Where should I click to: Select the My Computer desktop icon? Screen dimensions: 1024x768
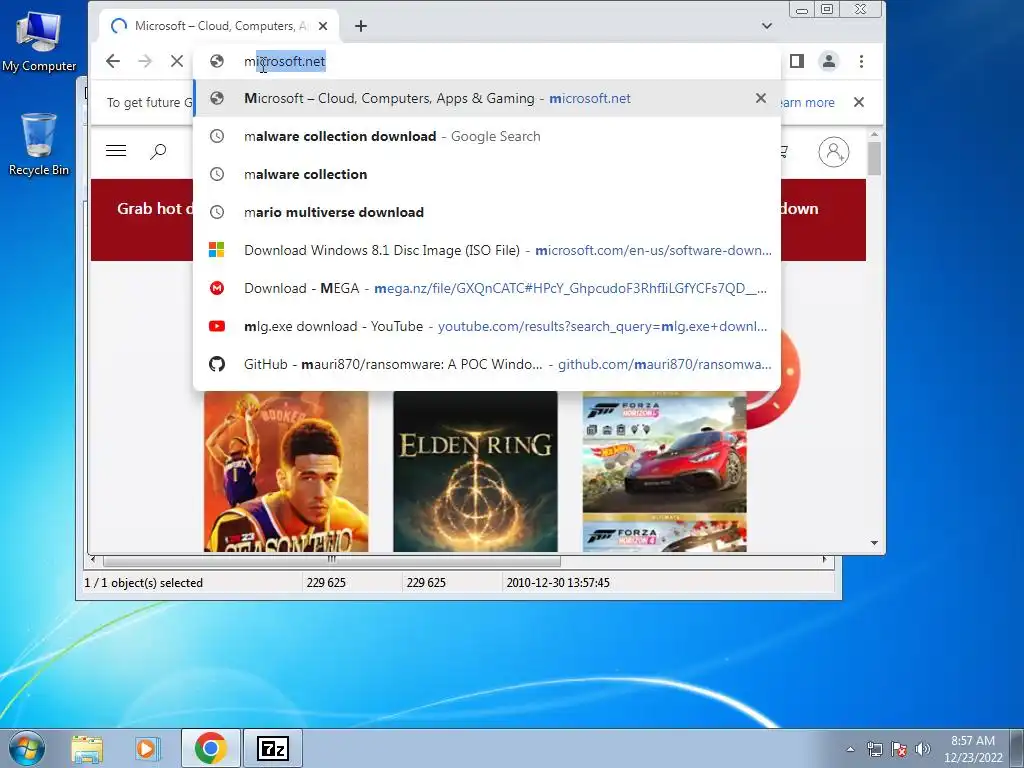click(39, 42)
